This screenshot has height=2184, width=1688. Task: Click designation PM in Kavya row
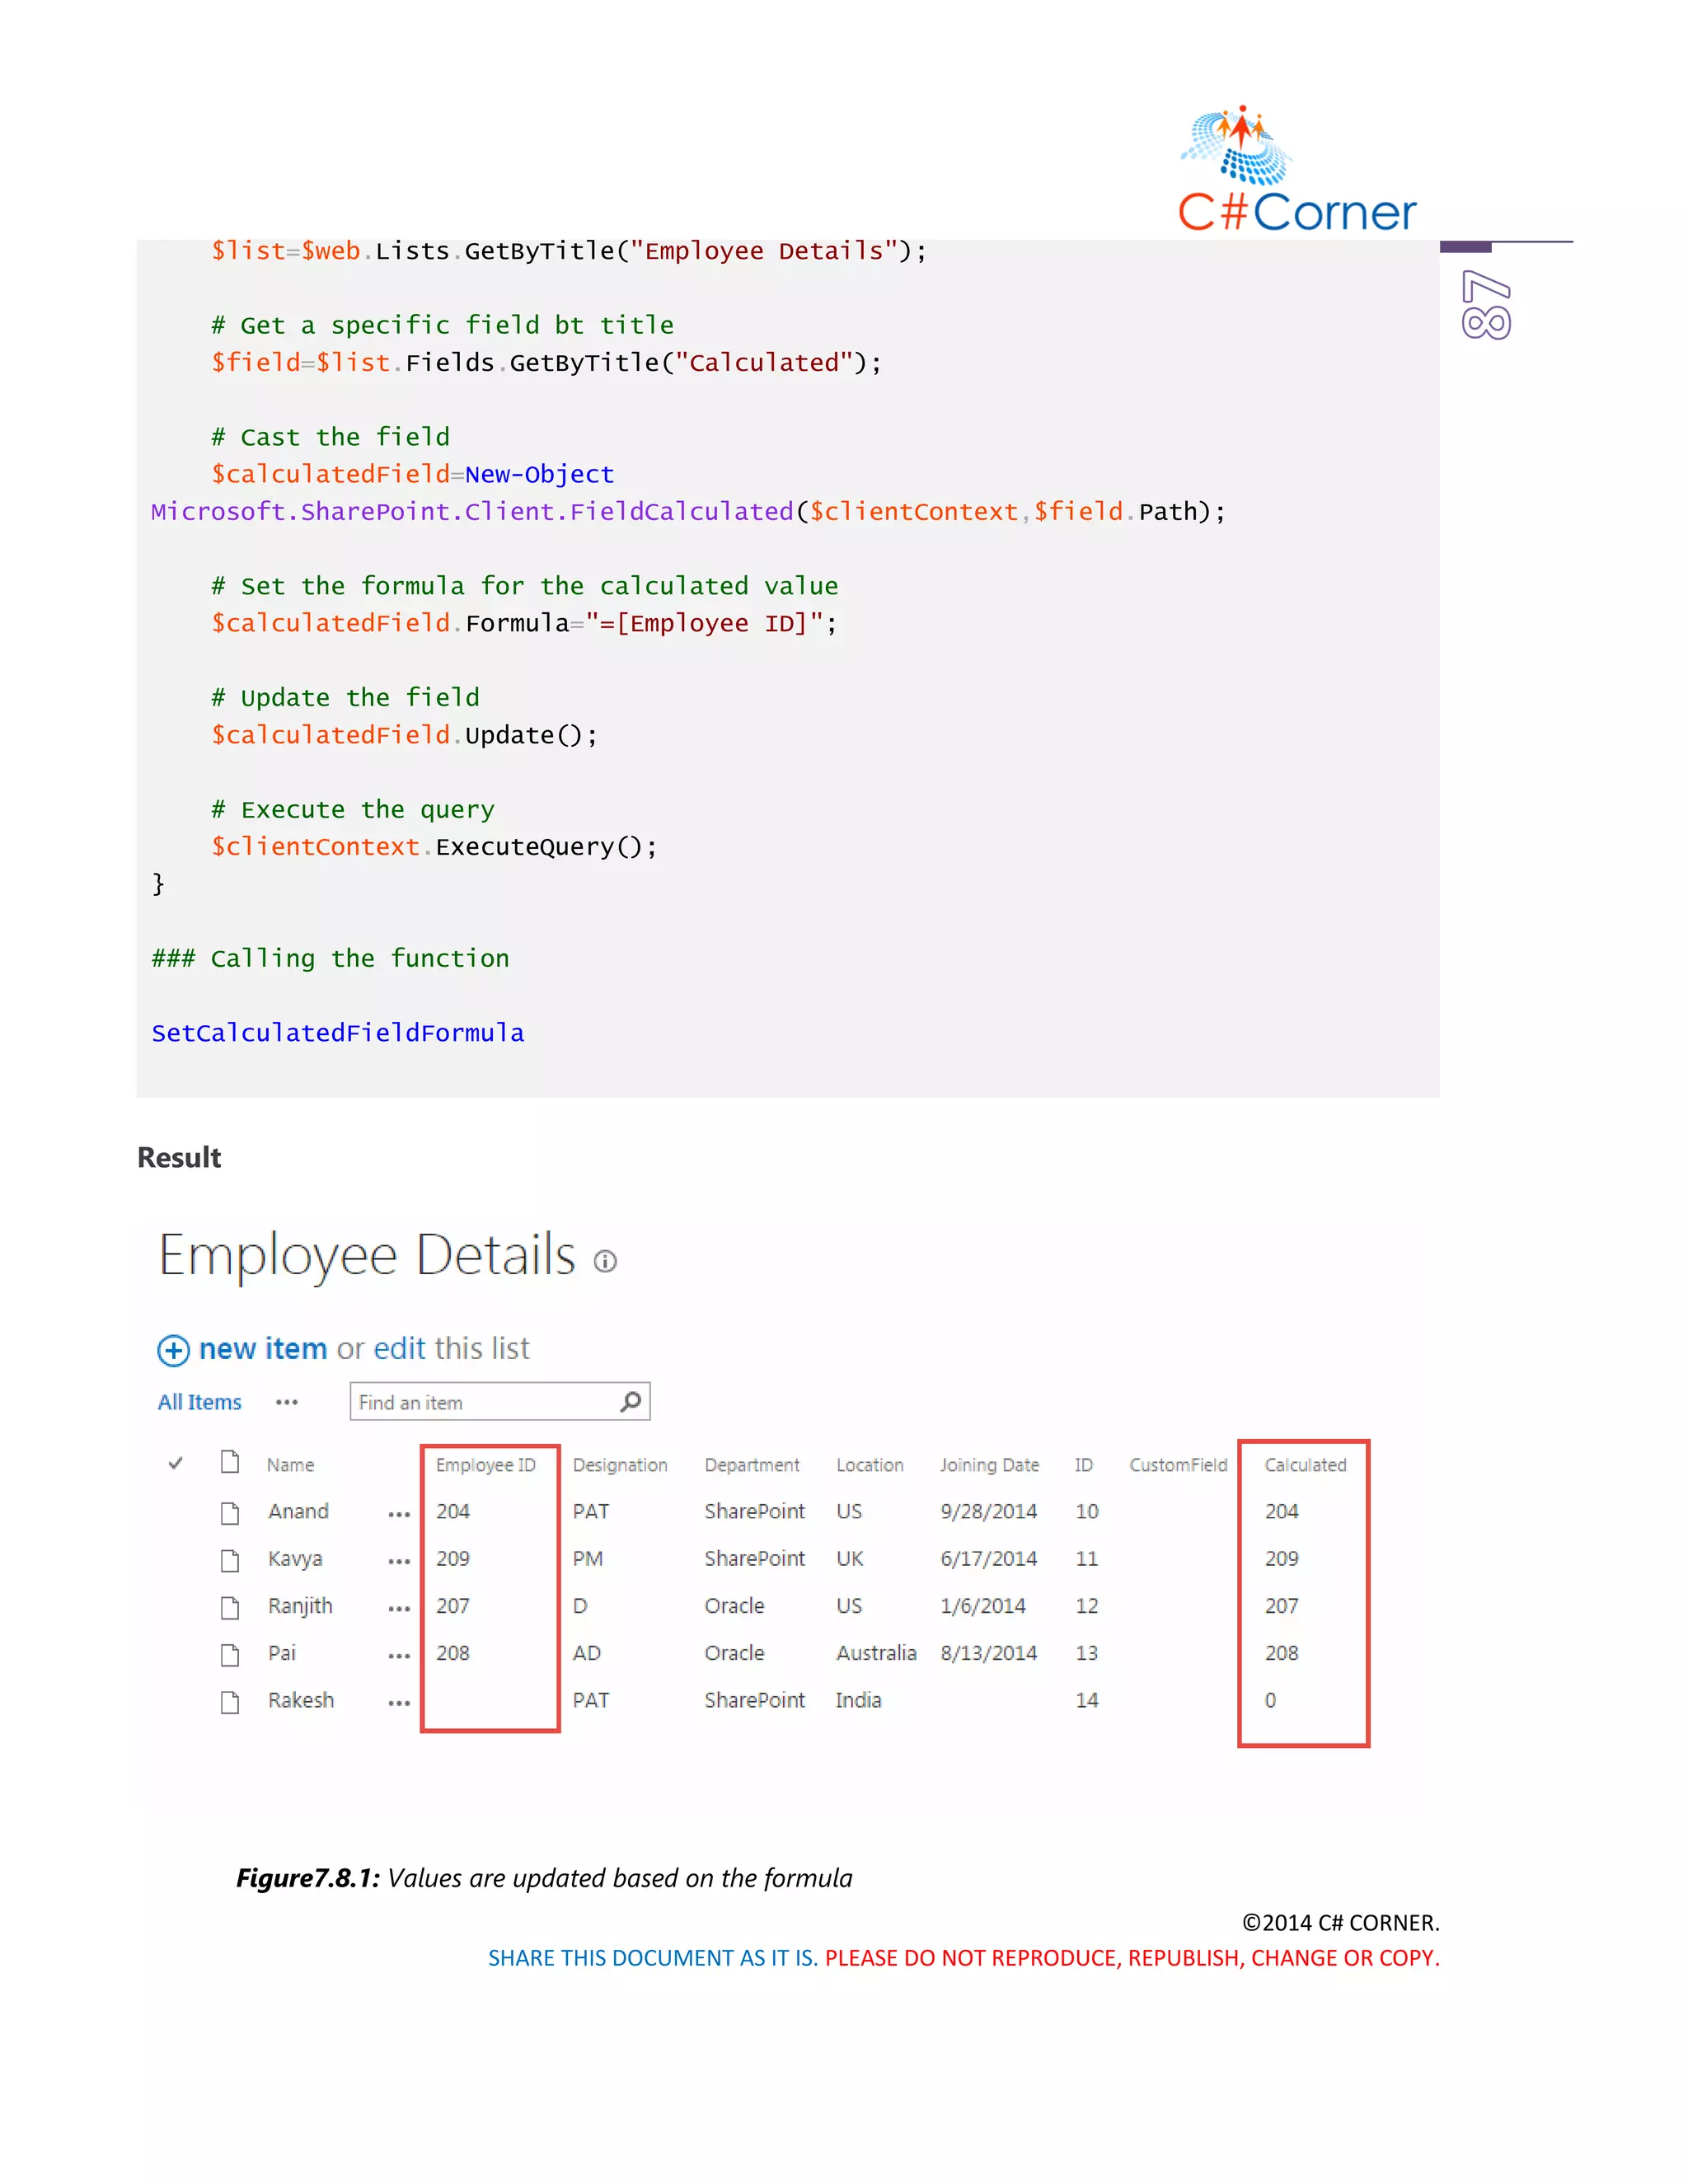588,1558
